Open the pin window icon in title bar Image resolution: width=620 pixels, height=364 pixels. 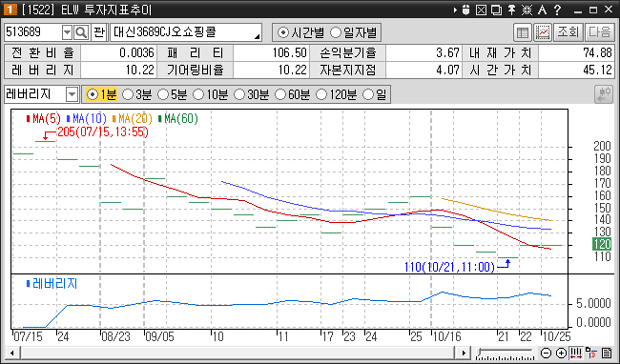(x=512, y=10)
